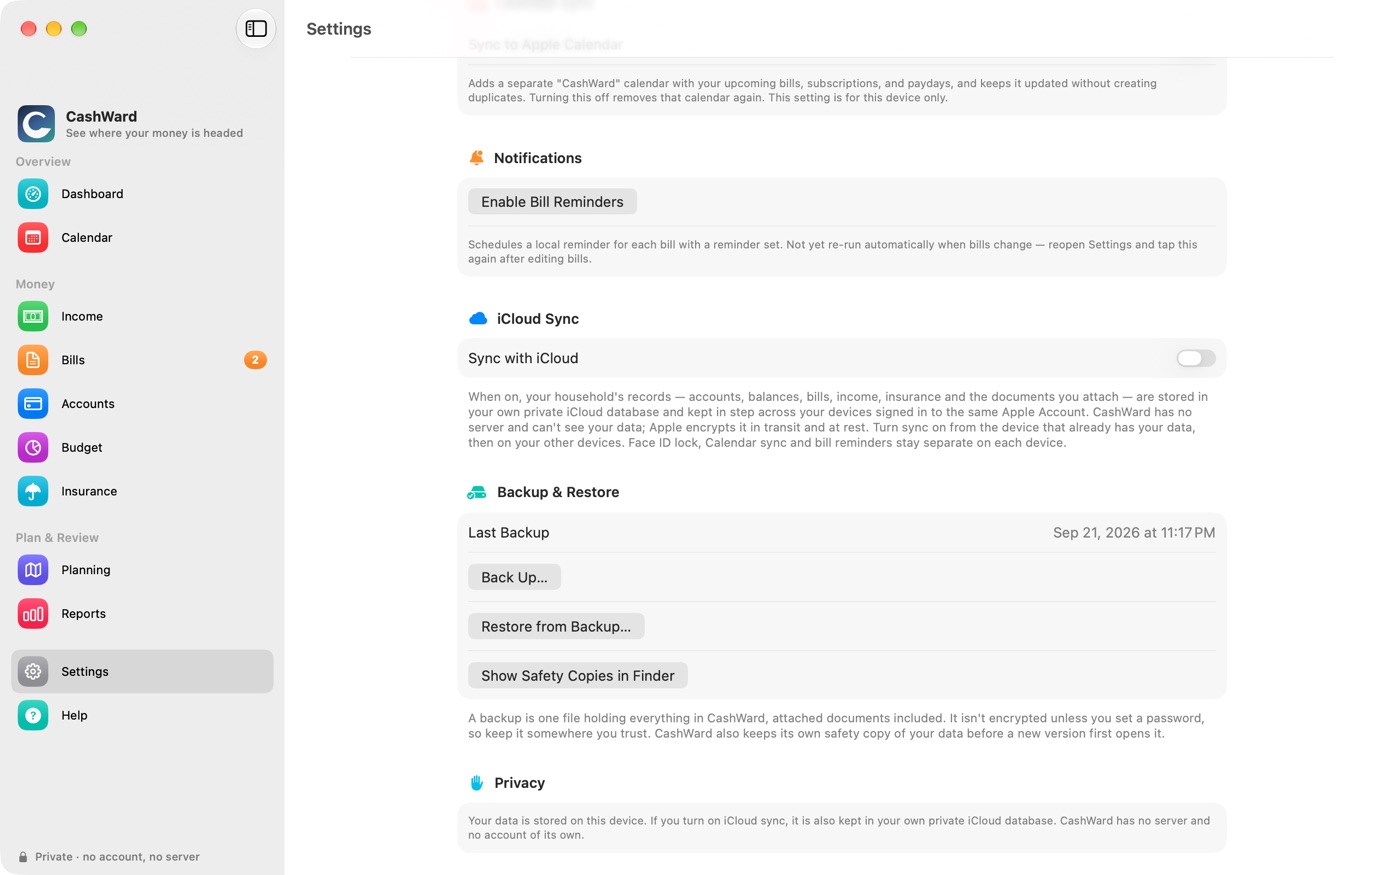The height and width of the screenshot is (875, 1400).
Task: Open the Budget section
Action: [x=142, y=448]
